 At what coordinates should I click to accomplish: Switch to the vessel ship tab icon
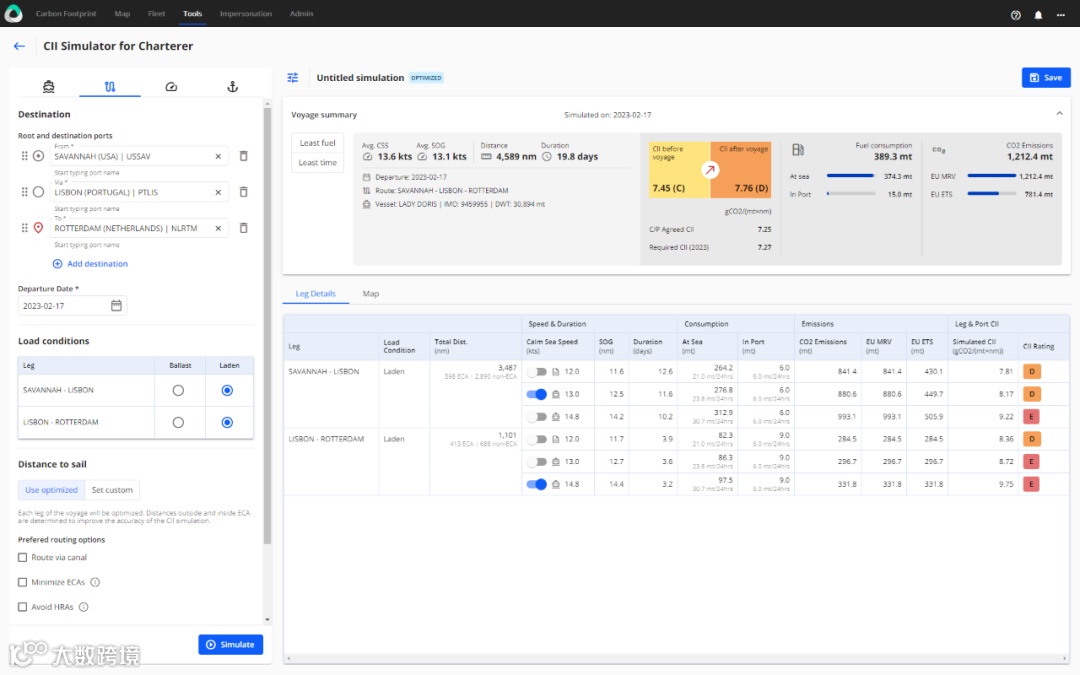48,86
